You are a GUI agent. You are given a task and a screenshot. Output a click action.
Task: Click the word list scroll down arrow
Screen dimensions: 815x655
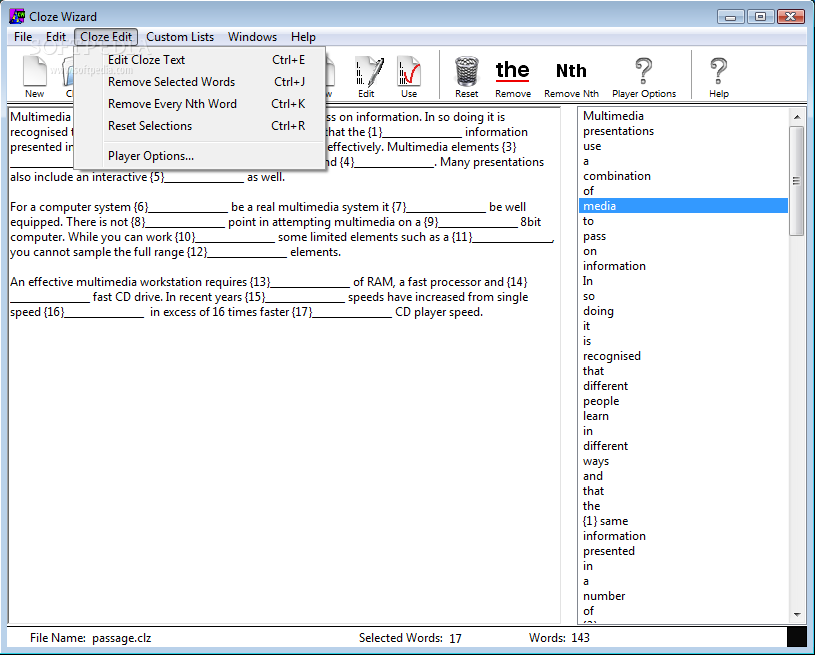[x=797, y=614]
